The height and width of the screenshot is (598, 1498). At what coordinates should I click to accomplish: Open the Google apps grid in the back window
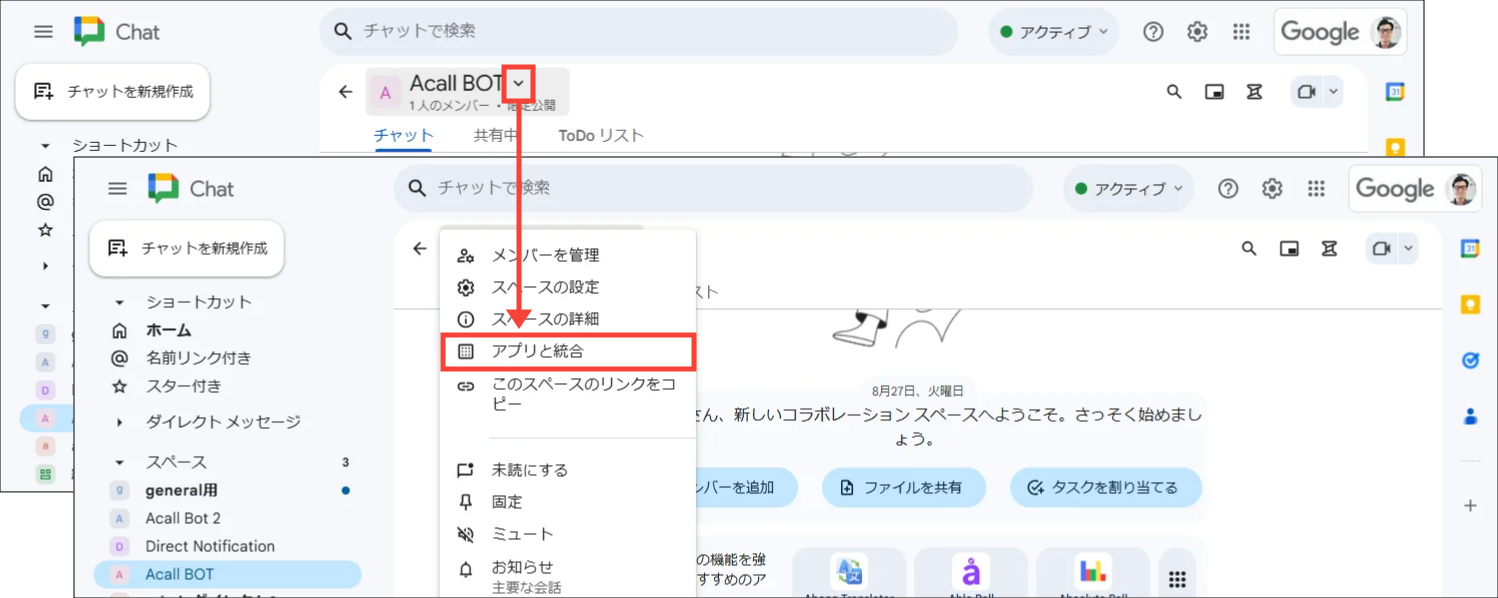coord(1241,32)
